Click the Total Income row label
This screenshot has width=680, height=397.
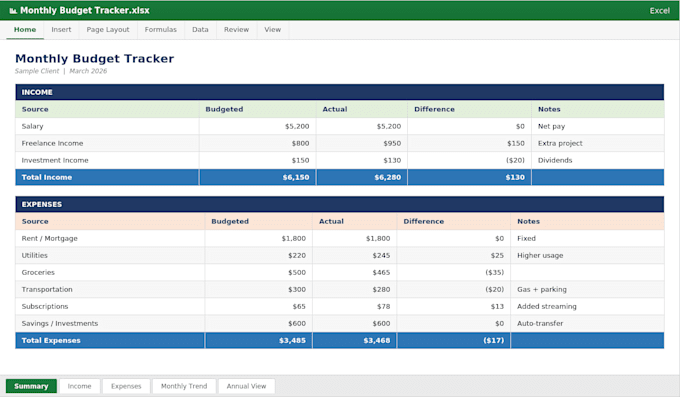coord(47,177)
